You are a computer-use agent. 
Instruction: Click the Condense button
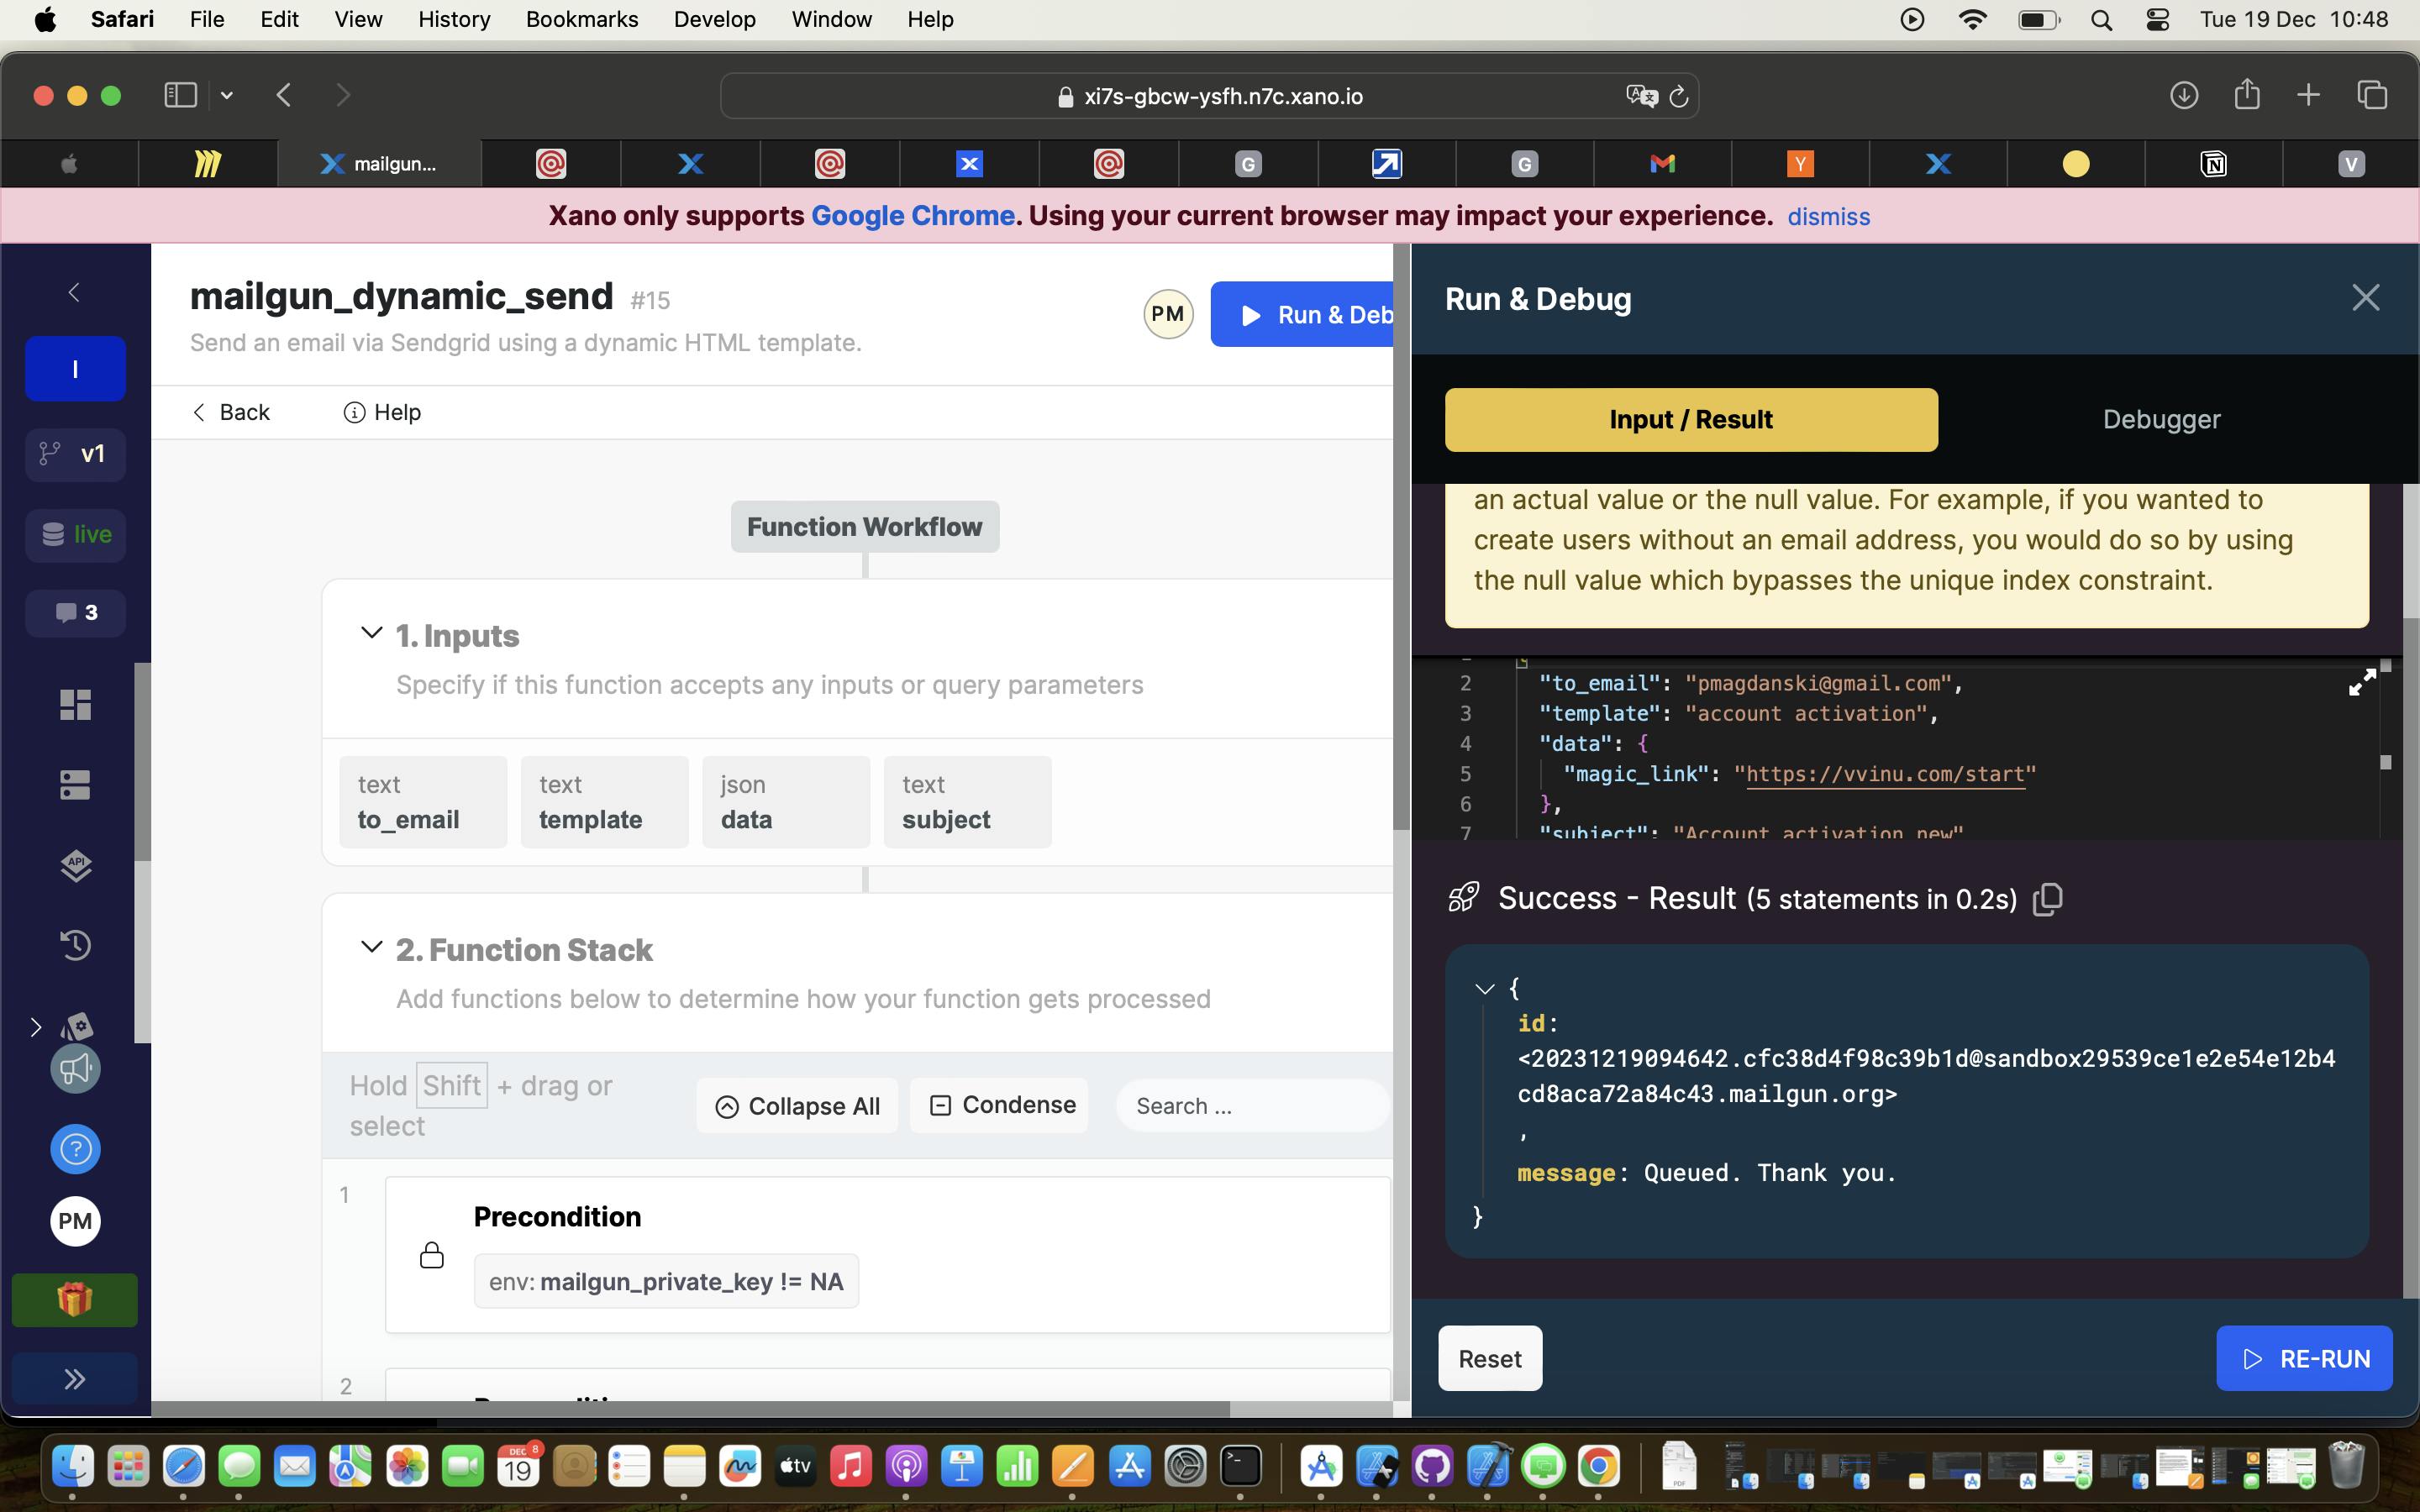999,1105
